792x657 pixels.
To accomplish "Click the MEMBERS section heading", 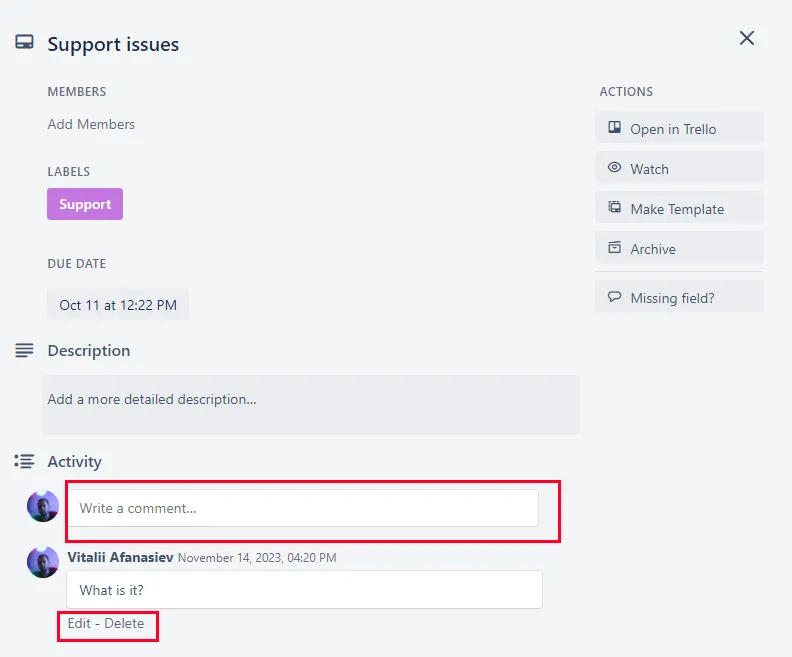I will pos(77,91).
